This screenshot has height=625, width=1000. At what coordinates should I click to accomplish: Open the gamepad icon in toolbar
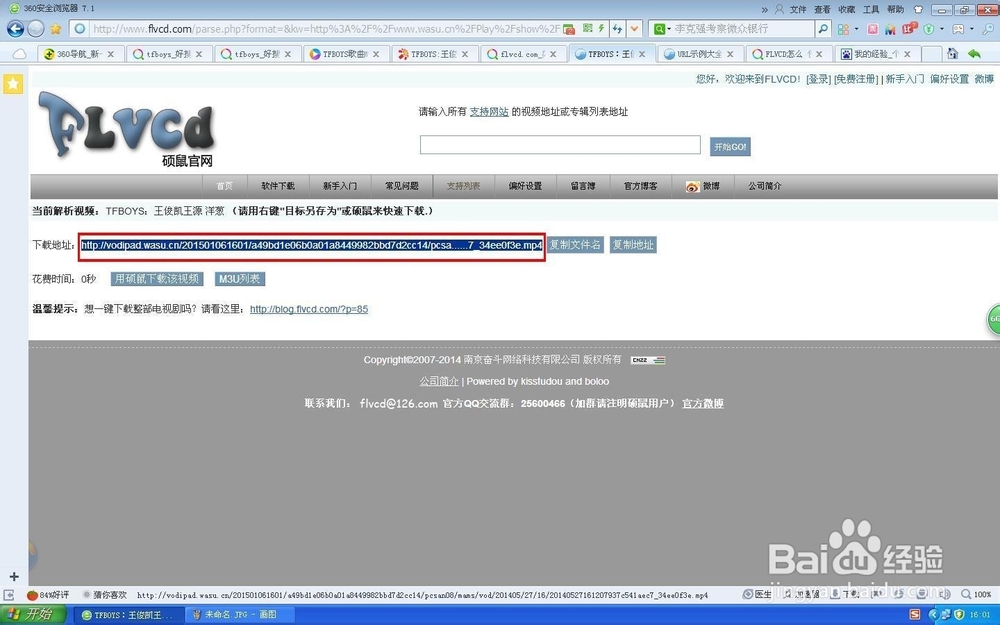tap(958, 29)
